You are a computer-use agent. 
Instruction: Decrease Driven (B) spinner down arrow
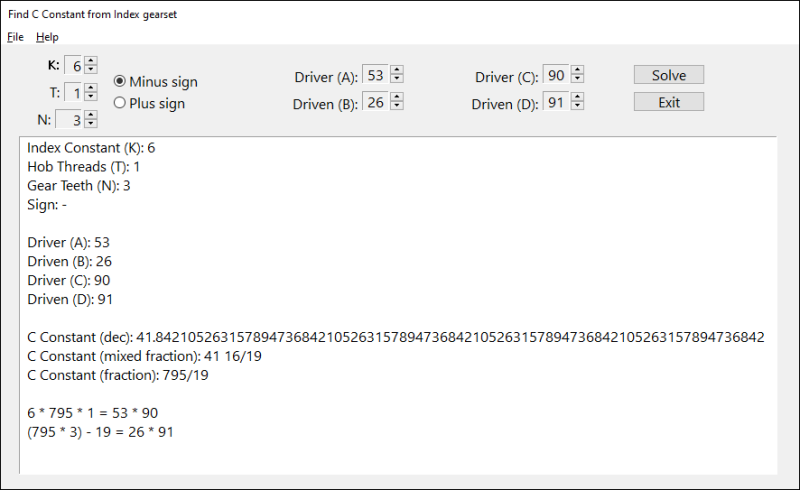(396, 106)
